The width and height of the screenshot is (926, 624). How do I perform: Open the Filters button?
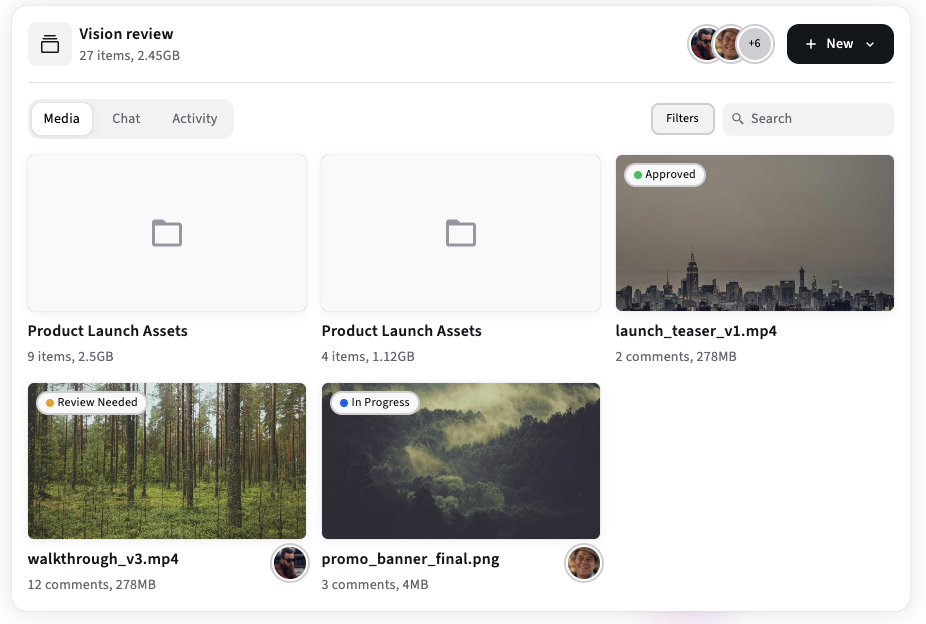pos(683,119)
